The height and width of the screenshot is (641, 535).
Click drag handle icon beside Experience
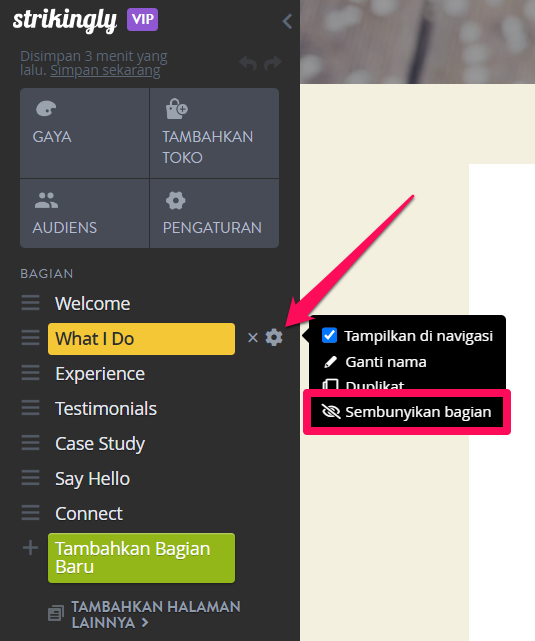point(31,373)
